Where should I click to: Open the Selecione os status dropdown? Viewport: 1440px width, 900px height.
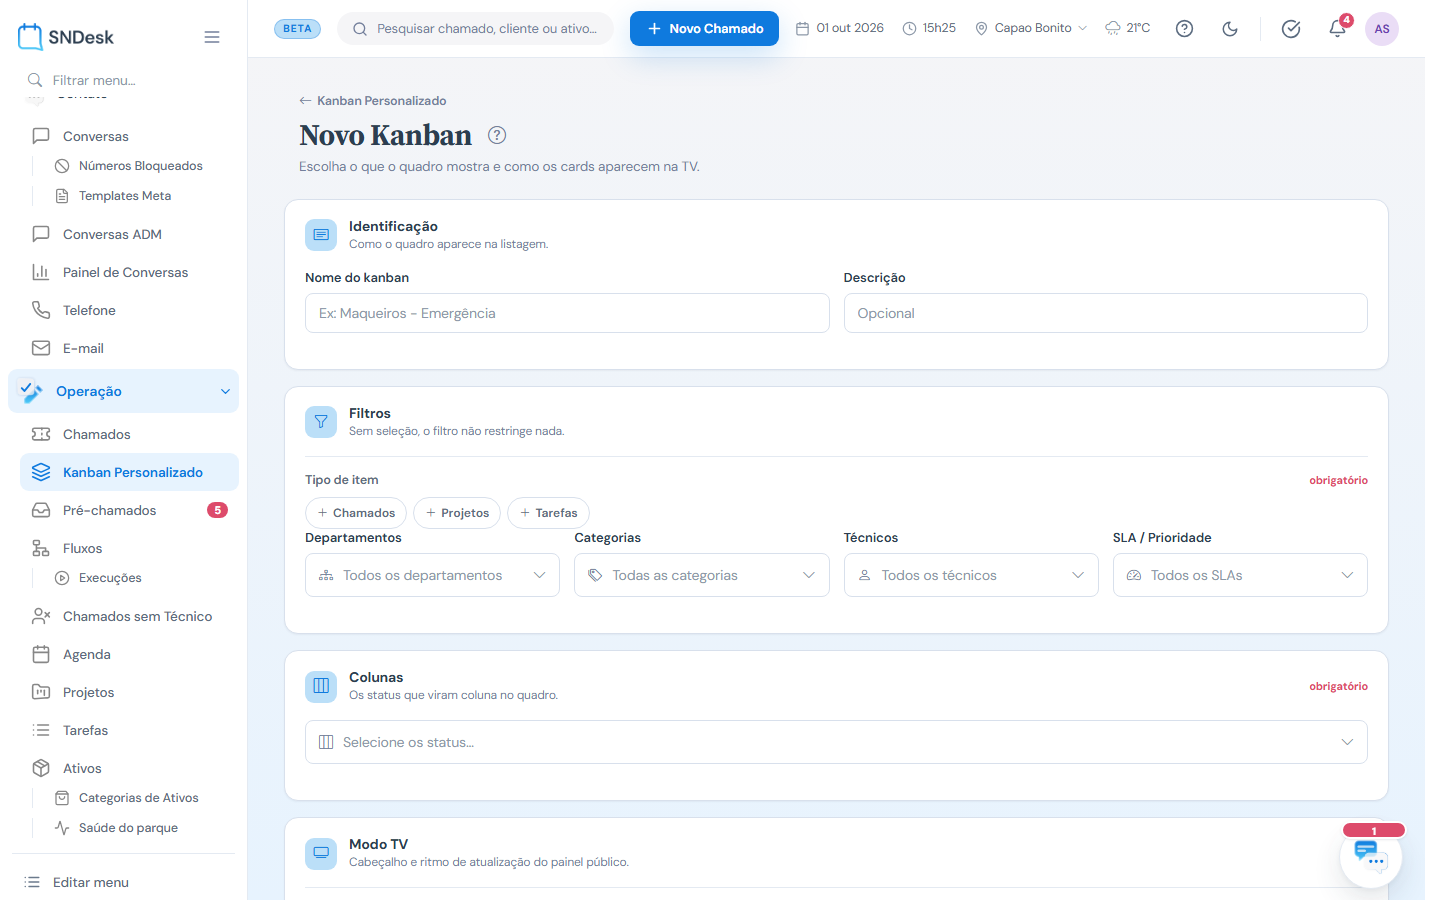tap(836, 742)
